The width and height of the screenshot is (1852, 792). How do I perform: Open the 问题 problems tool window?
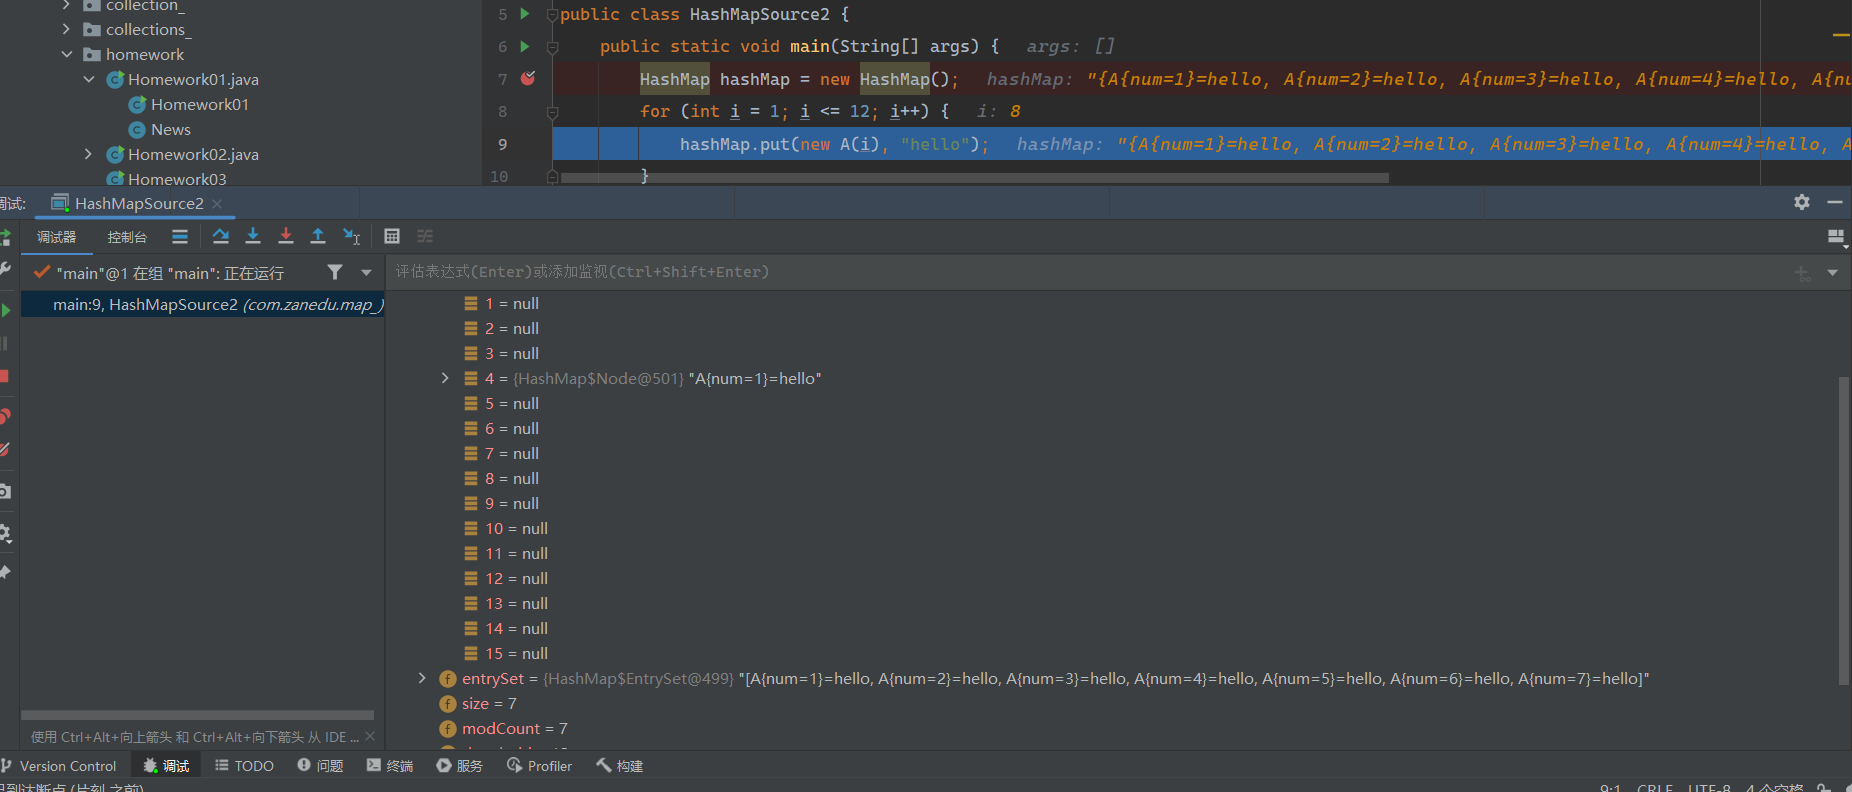pos(320,766)
